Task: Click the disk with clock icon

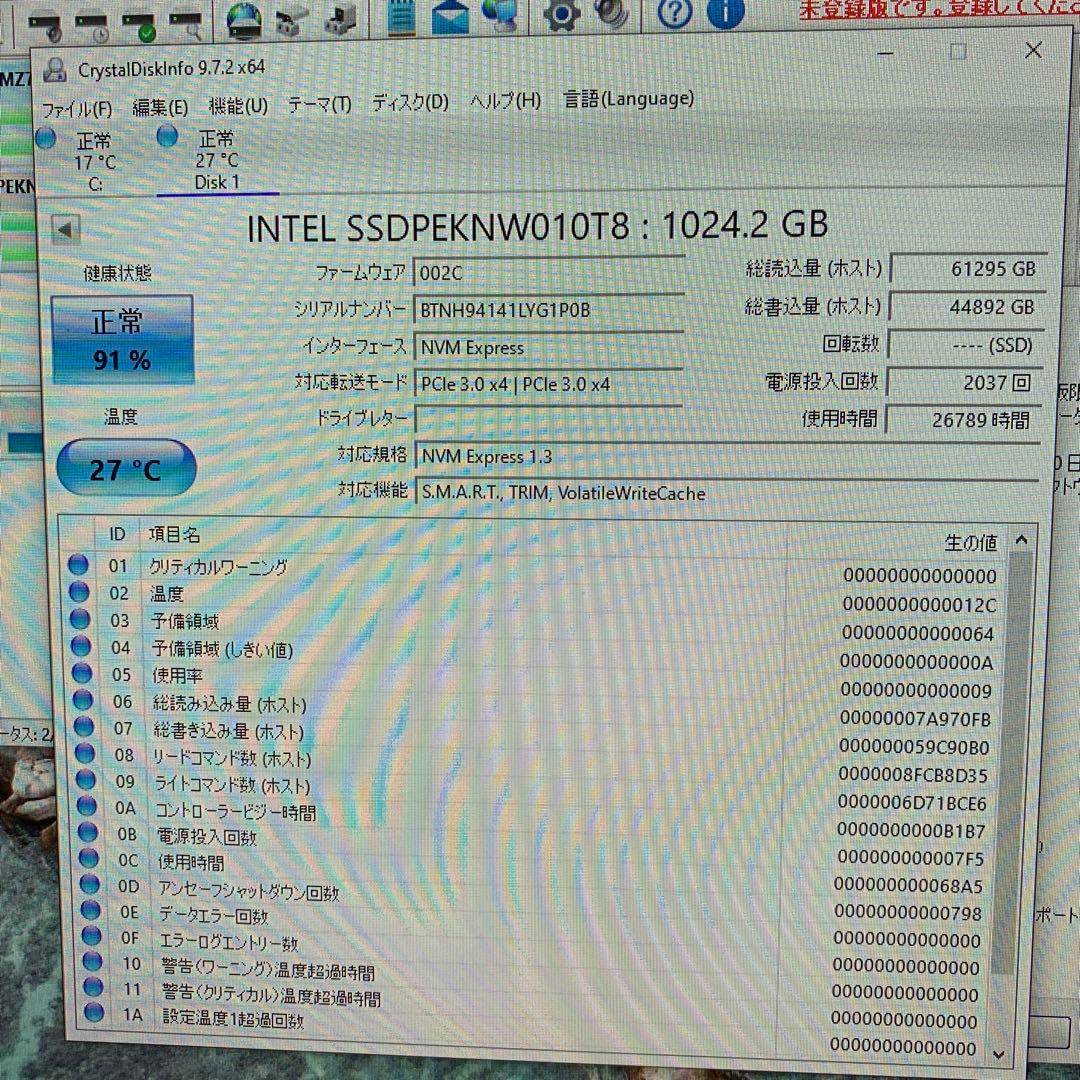Action: pyautogui.click(x=92, y=28)
